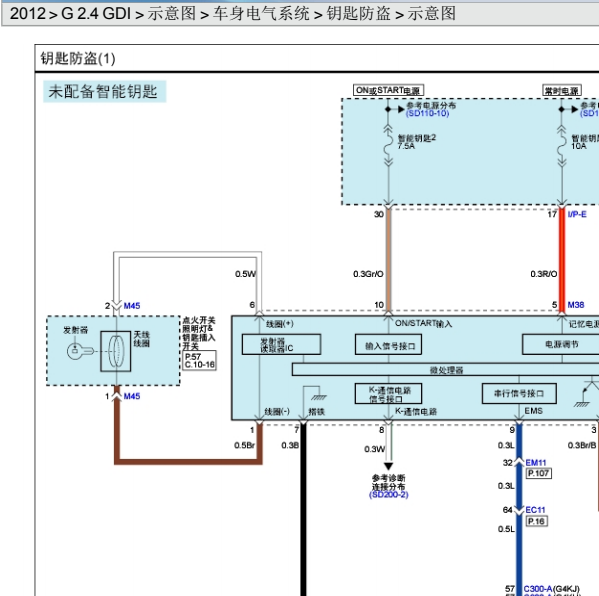Click the 智能钥匙2 7.5A fuse symbol
Screen dimensions: 599x596
click(x=389, y=147)
